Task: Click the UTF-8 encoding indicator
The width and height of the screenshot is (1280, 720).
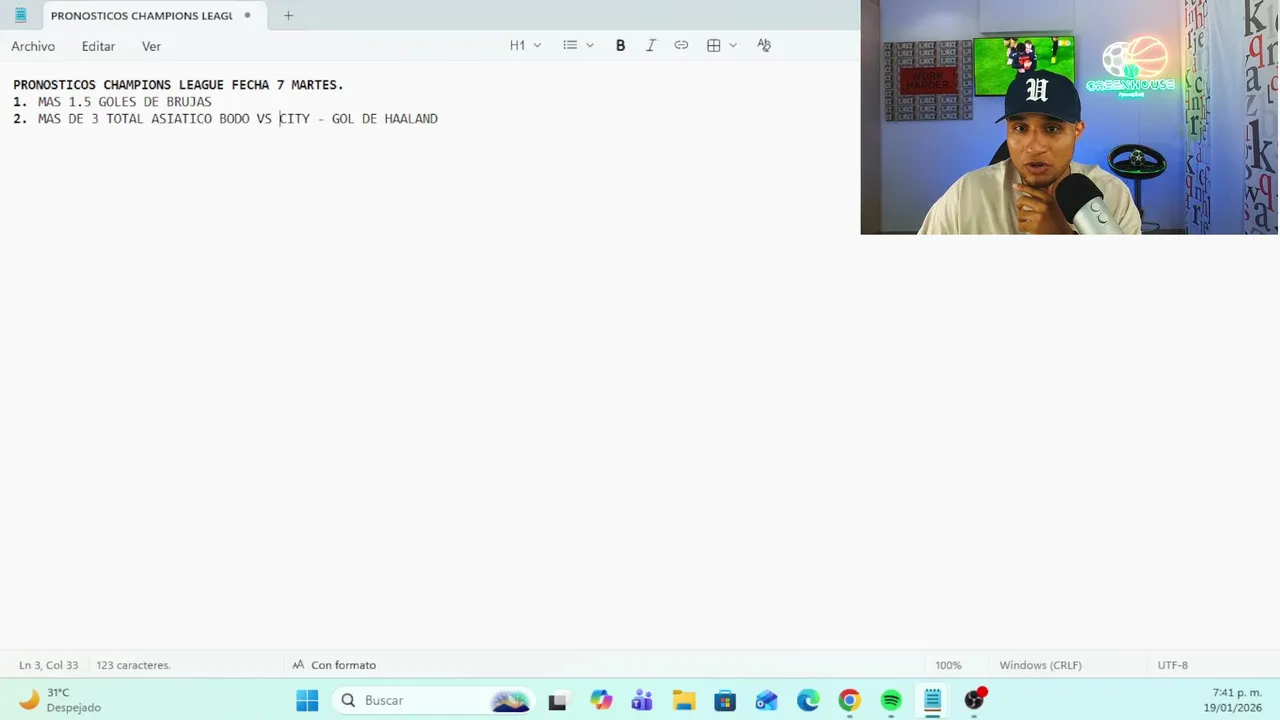Action: (x=1172, y=665)
